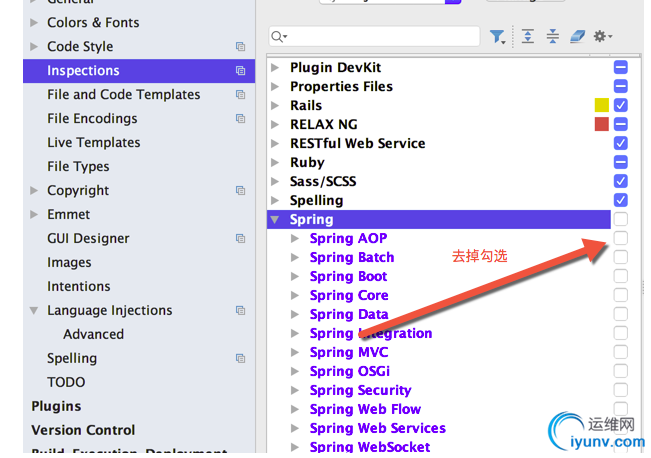
Task: Toggle the Properties Files inspections checkbox
Action: 620,86
